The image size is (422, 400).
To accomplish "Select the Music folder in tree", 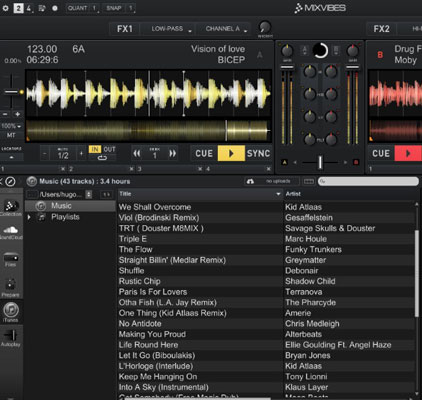I will coord(70,206).
